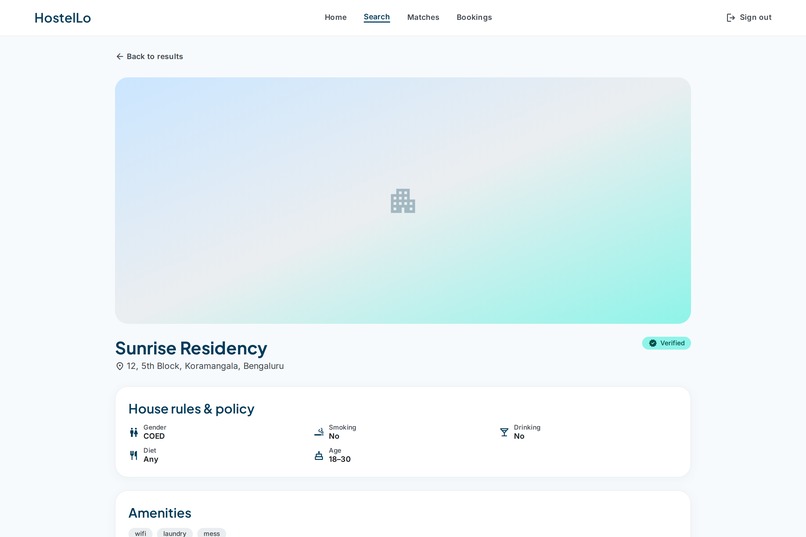Click the Verified checkmark icon

(653, 343)
